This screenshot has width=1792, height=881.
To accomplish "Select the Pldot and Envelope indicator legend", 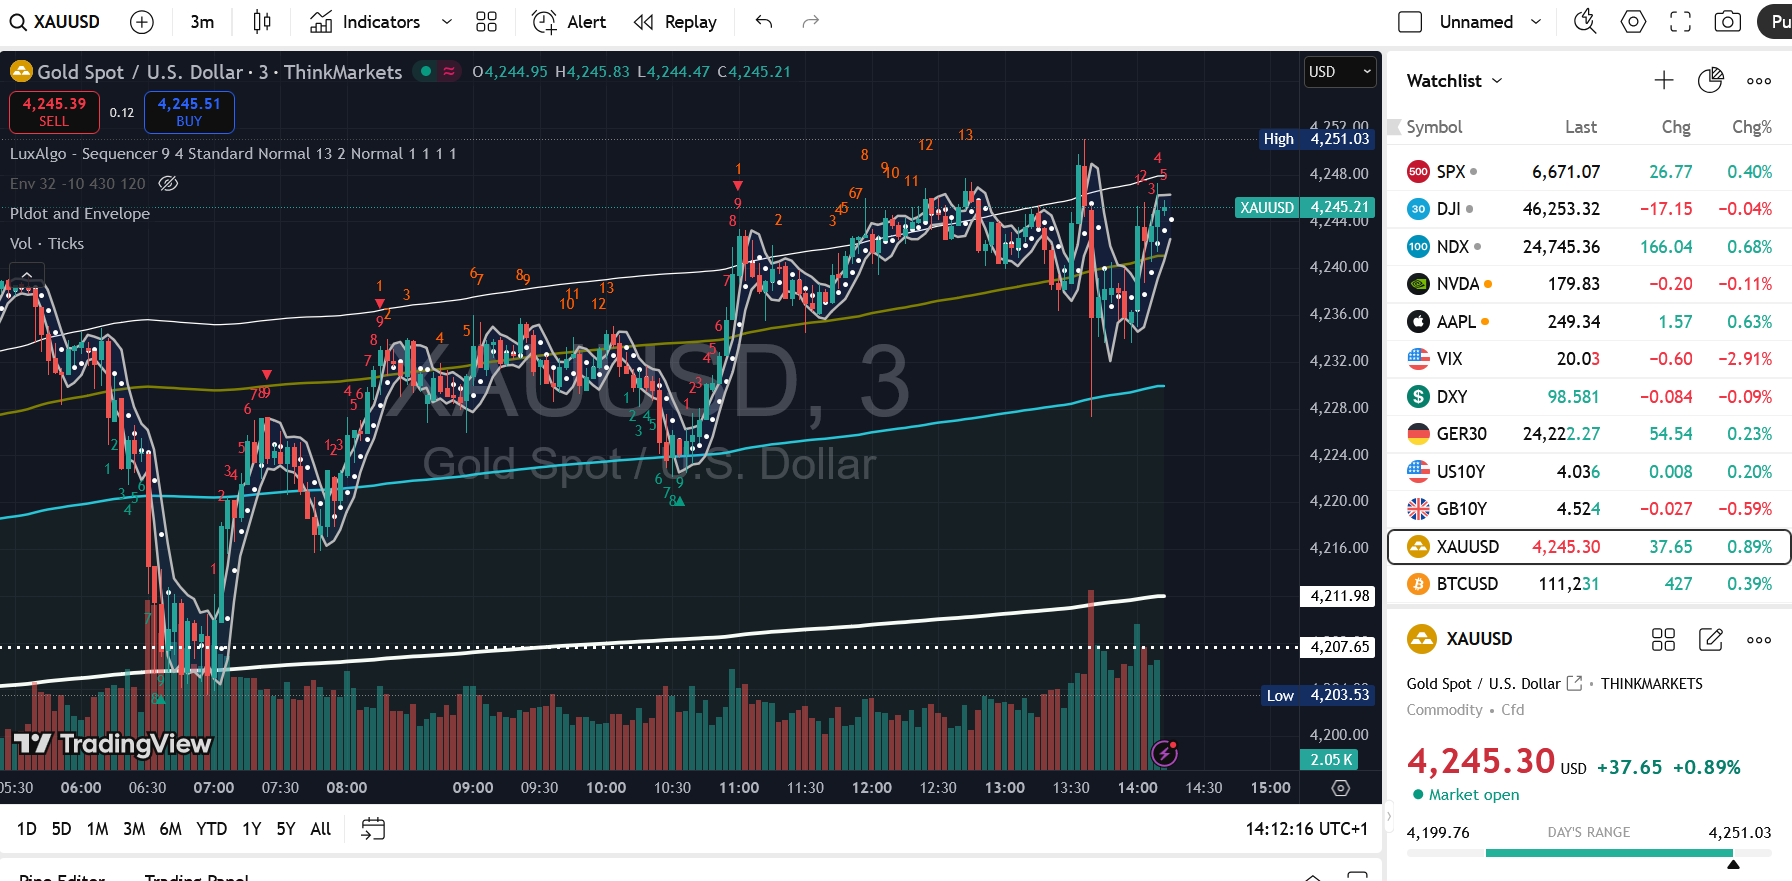I will (x=80, y=214).
